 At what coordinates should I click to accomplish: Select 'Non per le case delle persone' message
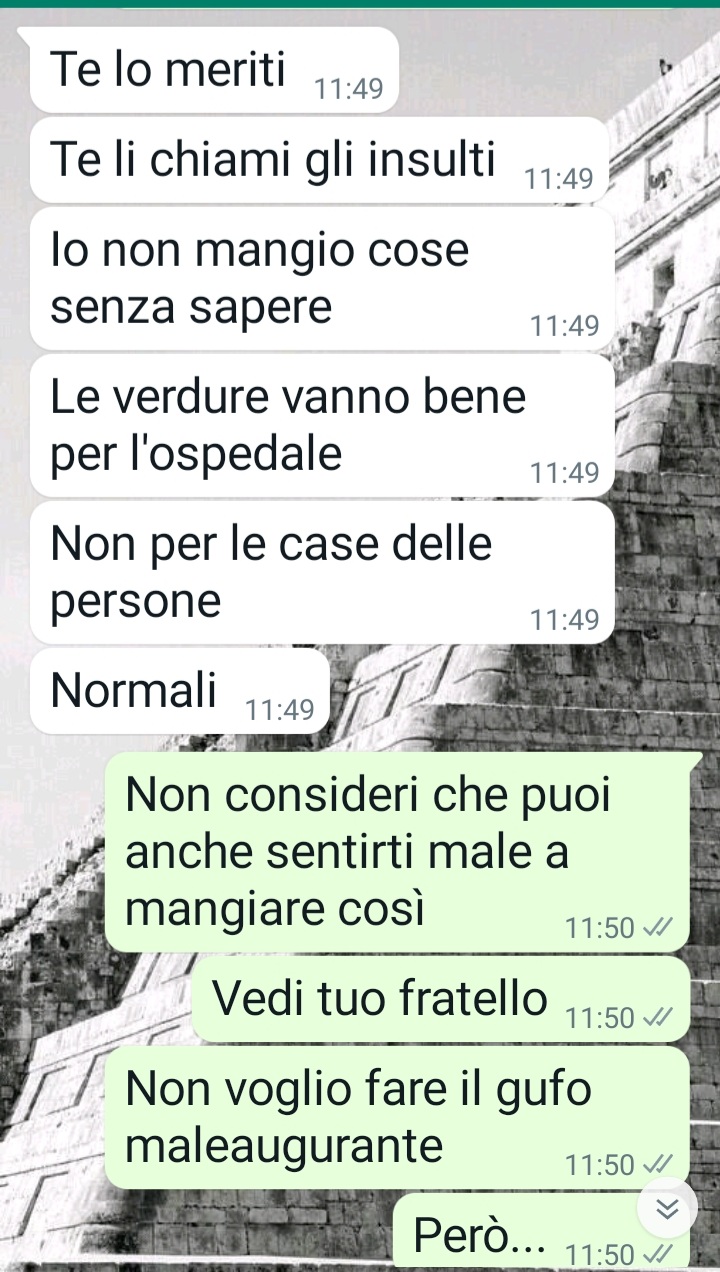[x=323, y=573]
